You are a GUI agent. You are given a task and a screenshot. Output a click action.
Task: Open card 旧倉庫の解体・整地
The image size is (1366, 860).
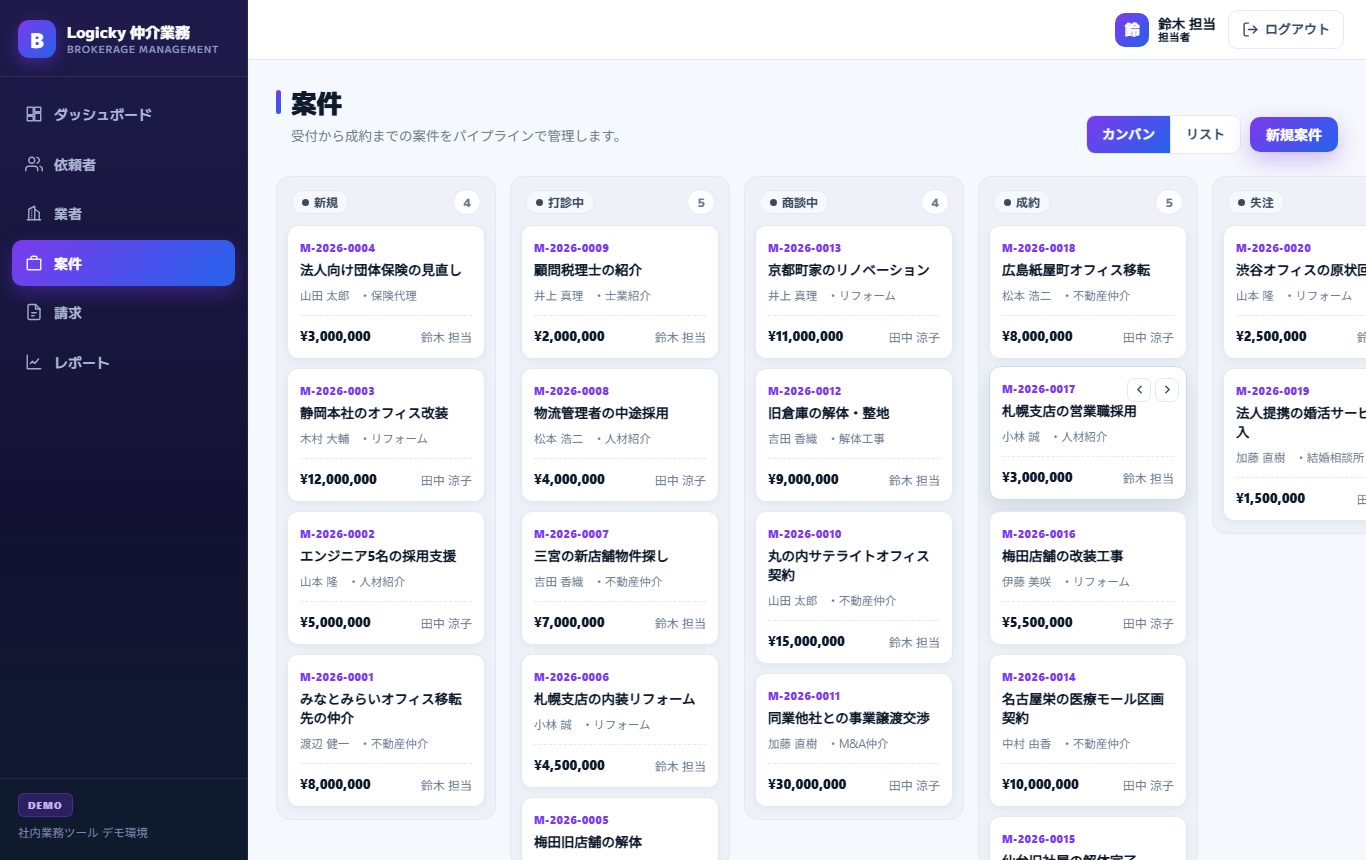tap(854, 435)
